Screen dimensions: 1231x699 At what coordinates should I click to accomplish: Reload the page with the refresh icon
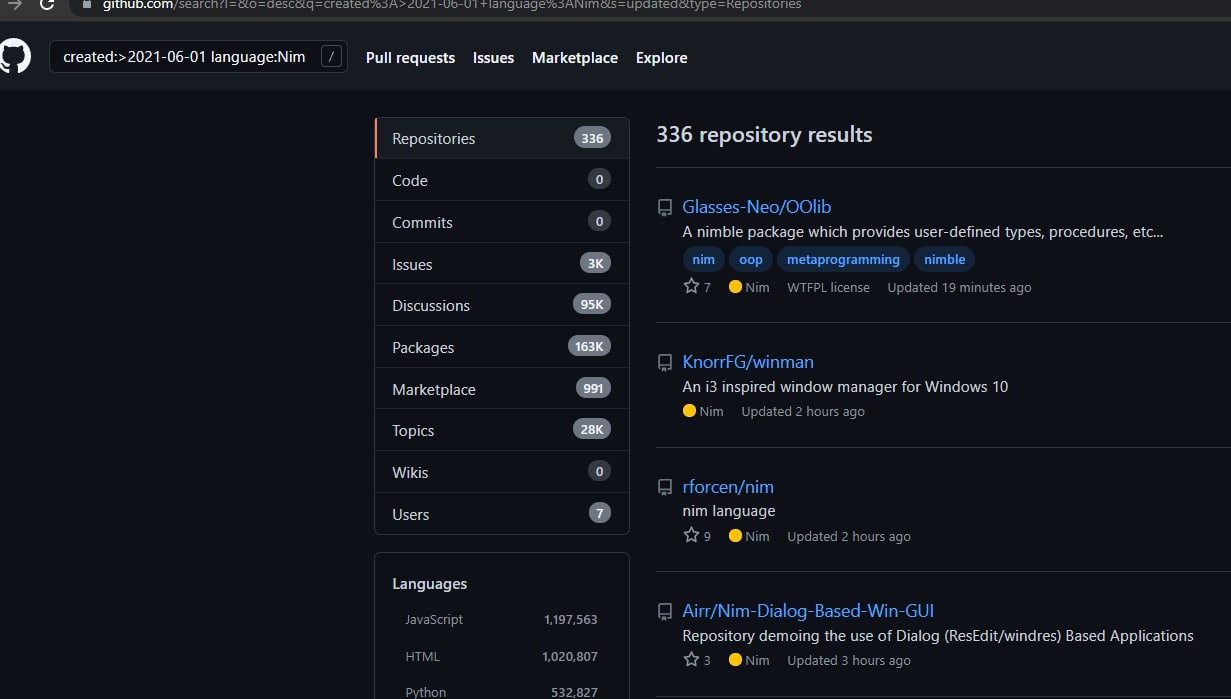coord(47,4)
